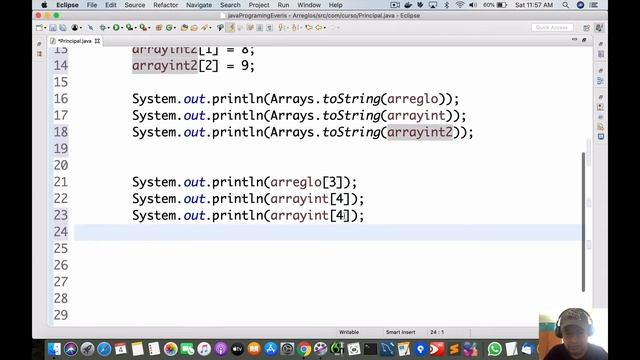Click the volume icon in menu bar
The width and height of the screenshot is (640, 360).
tap(473, 5)
